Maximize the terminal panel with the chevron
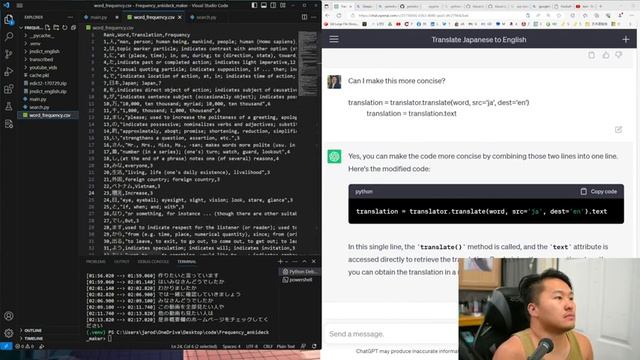The image size is (640, 360). coord(304,261)
